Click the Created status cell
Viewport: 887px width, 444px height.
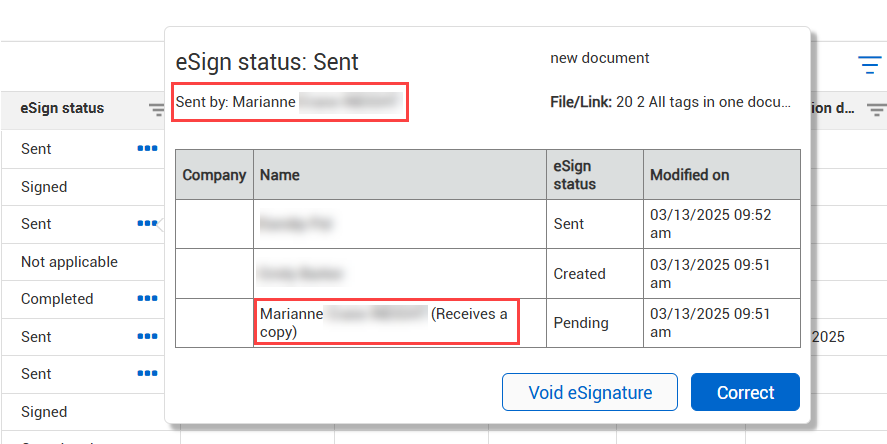point(595,274)
